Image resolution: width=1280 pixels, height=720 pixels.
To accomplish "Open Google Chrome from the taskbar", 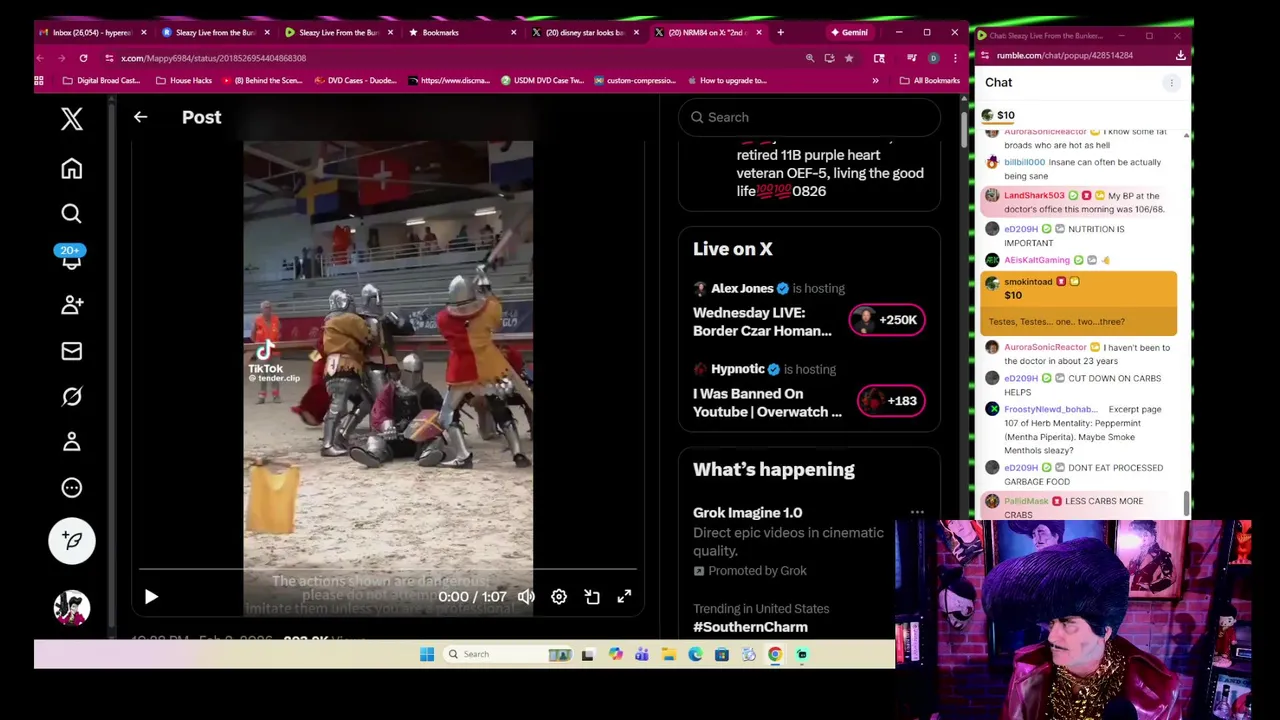I will (775, 654).
